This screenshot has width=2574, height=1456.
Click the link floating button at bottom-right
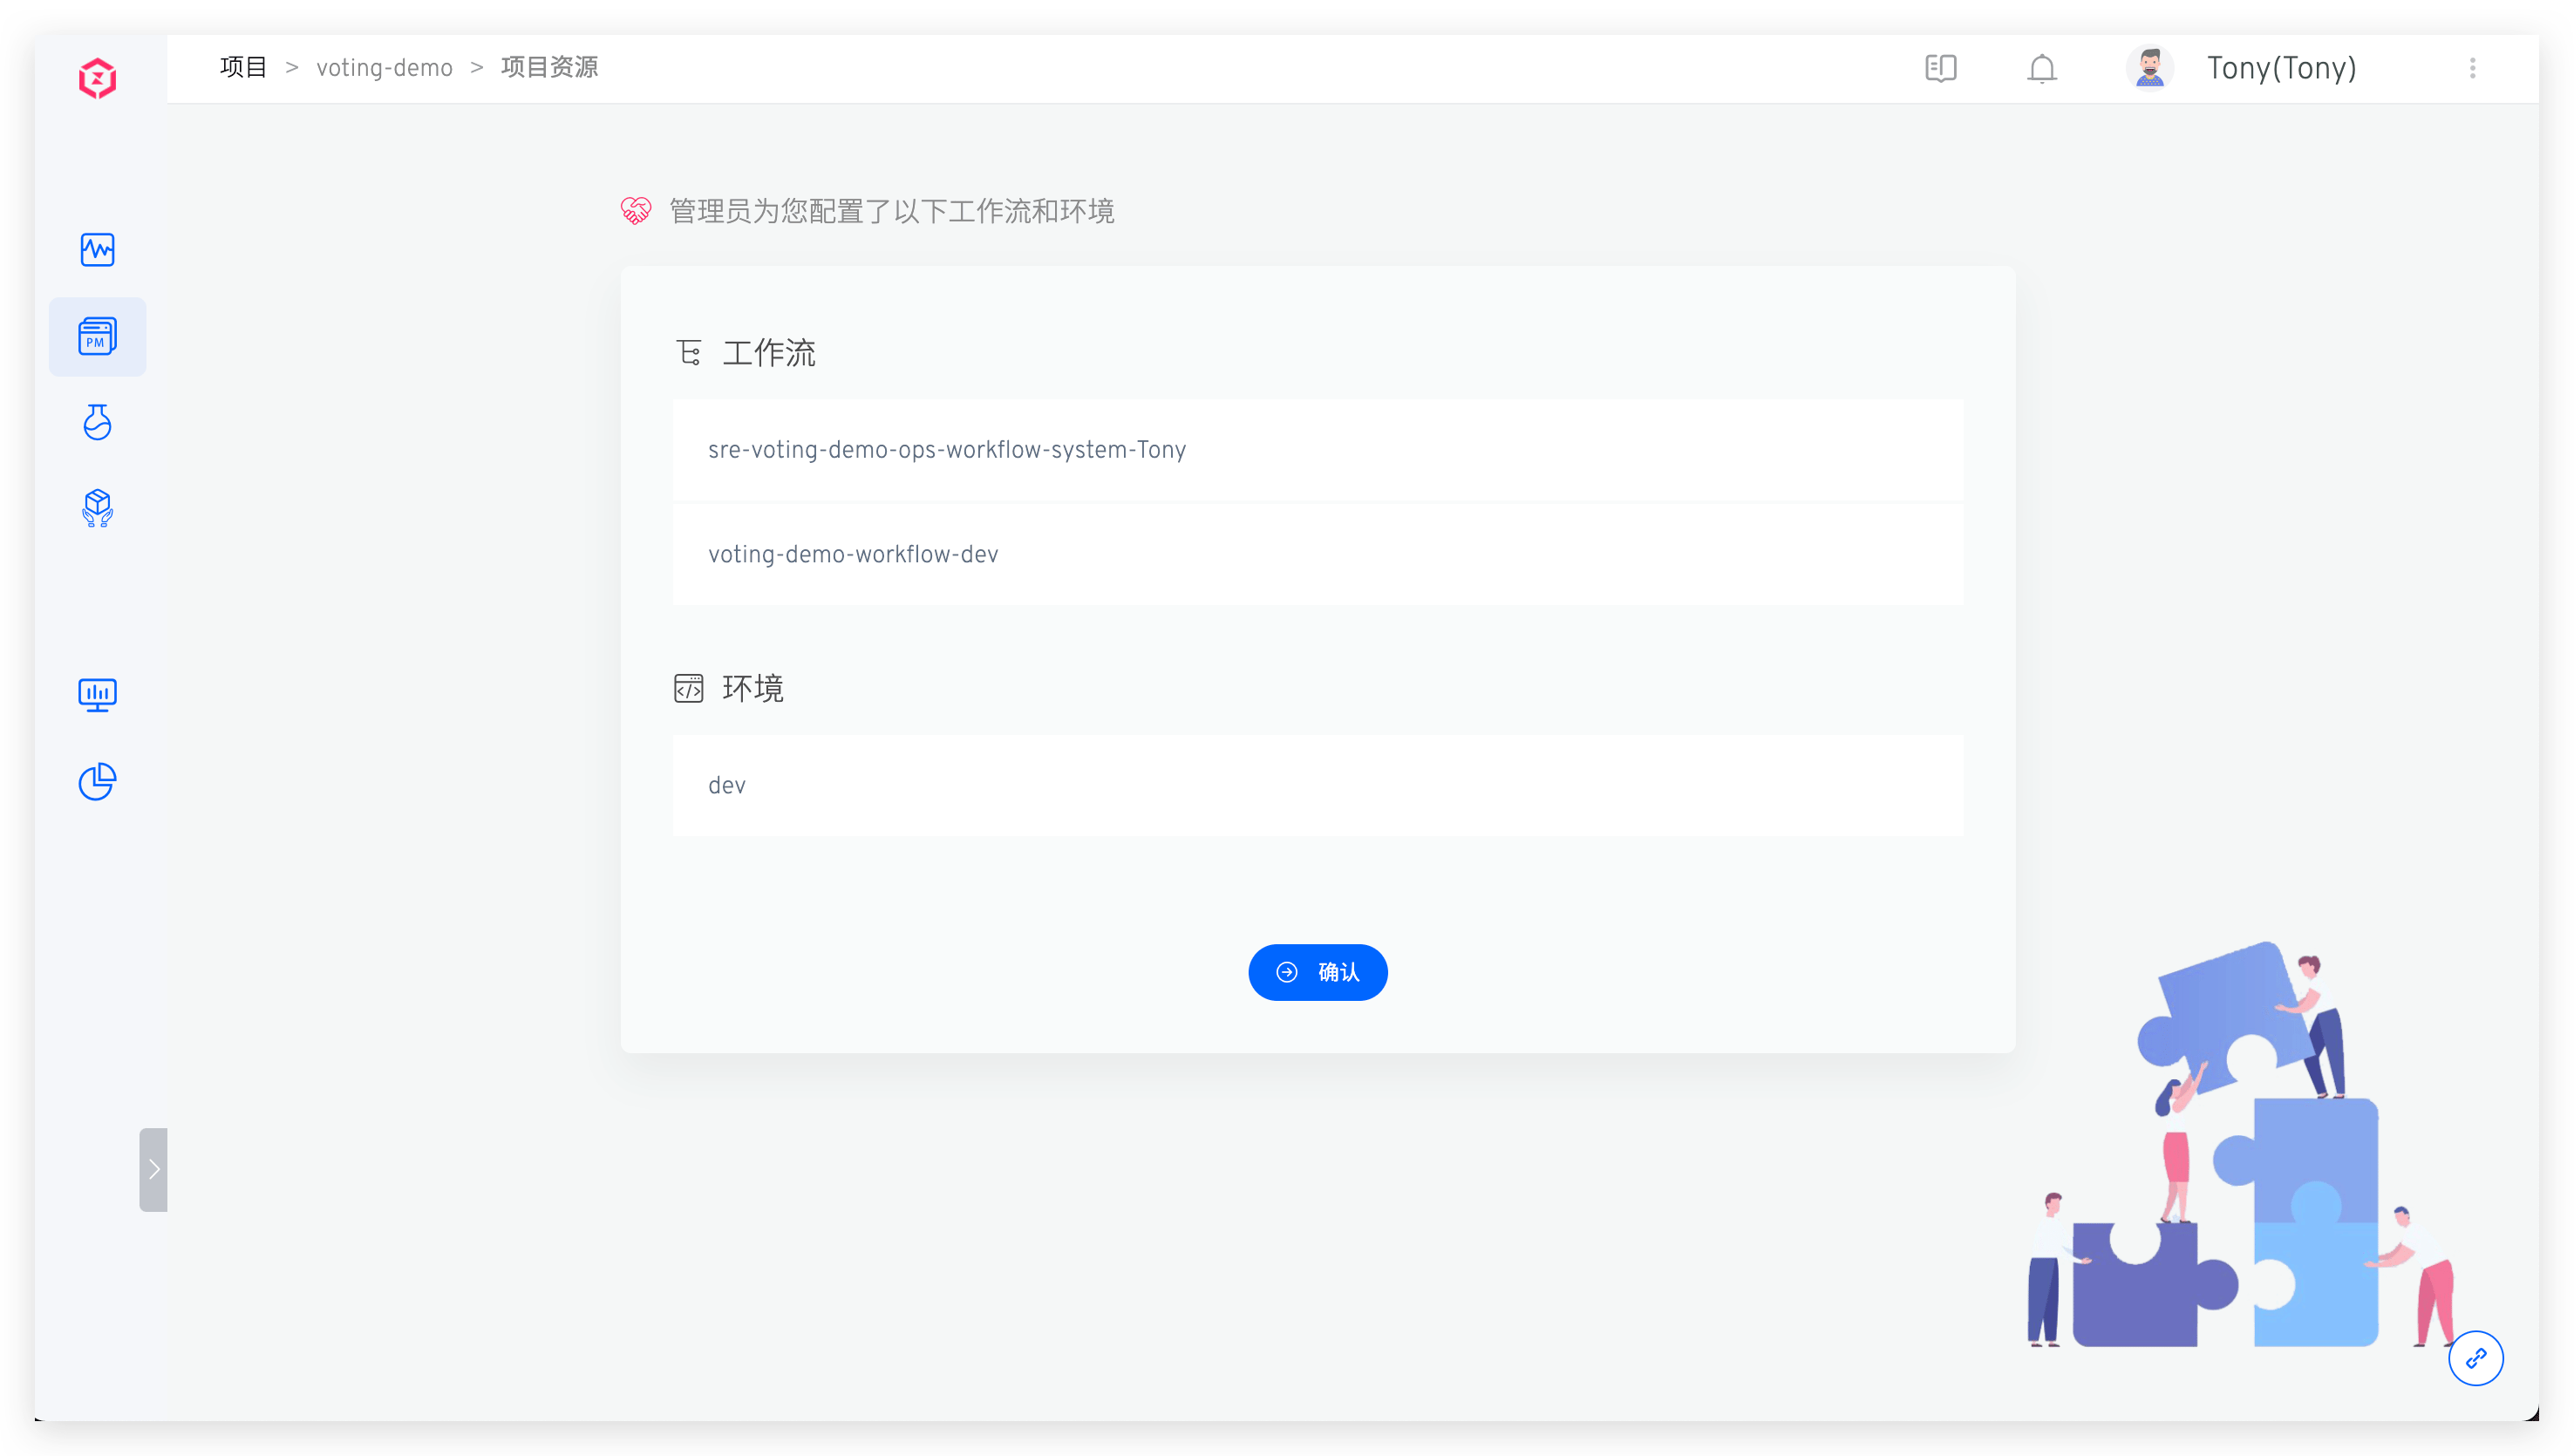tap(2477, 1358)
